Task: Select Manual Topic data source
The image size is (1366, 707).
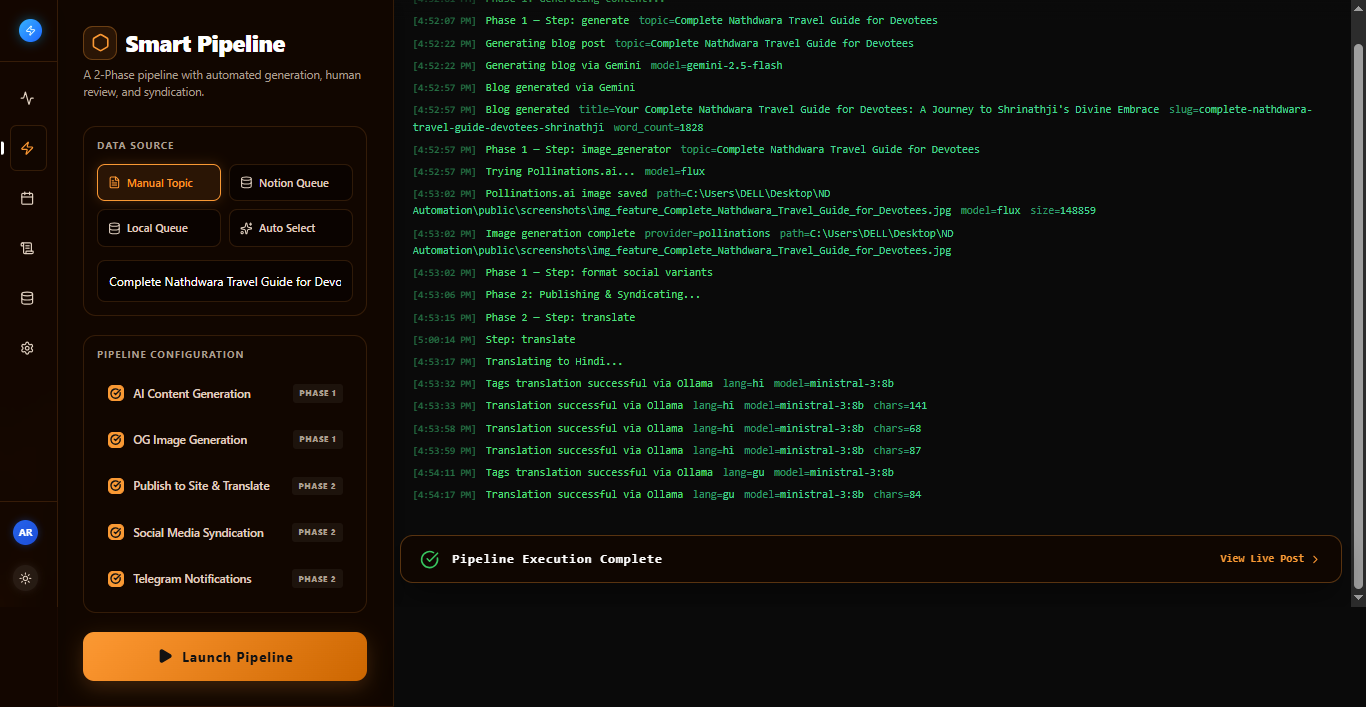Action: pos(159,183)
